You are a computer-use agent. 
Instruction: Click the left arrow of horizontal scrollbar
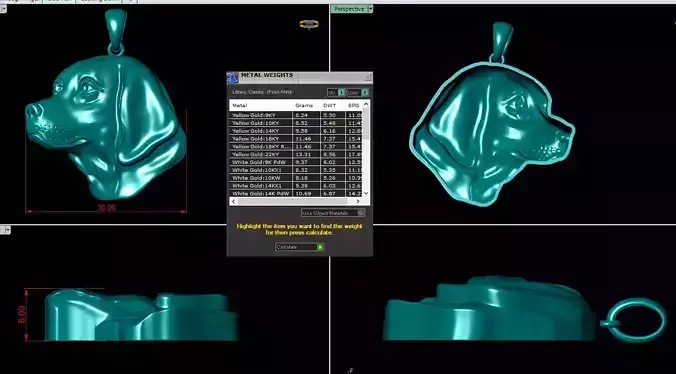tap(234, 201)
